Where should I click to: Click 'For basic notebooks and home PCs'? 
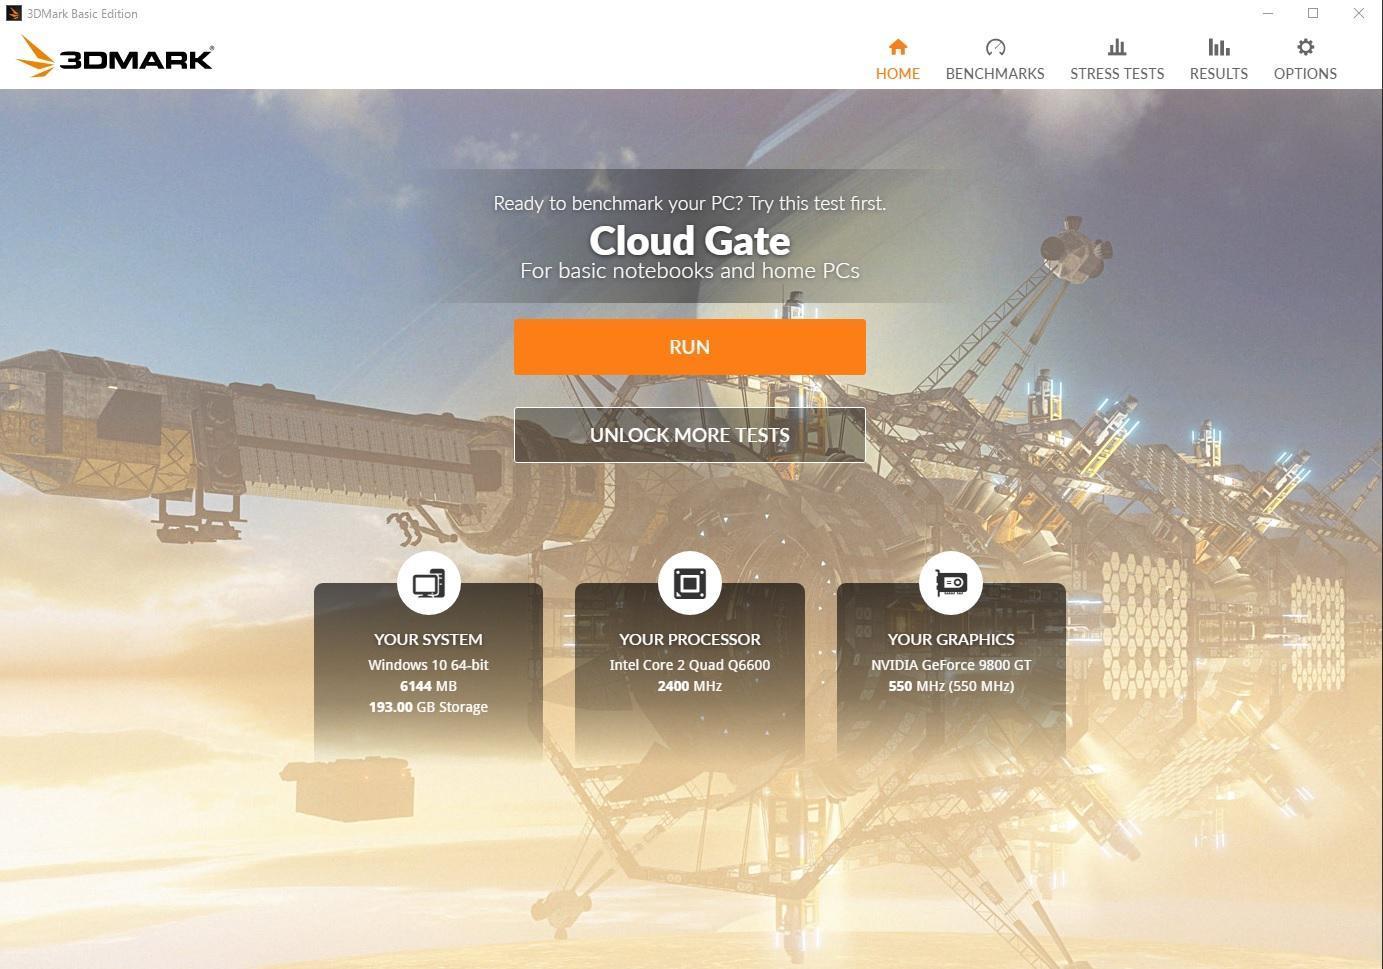[x=689, y=271]
